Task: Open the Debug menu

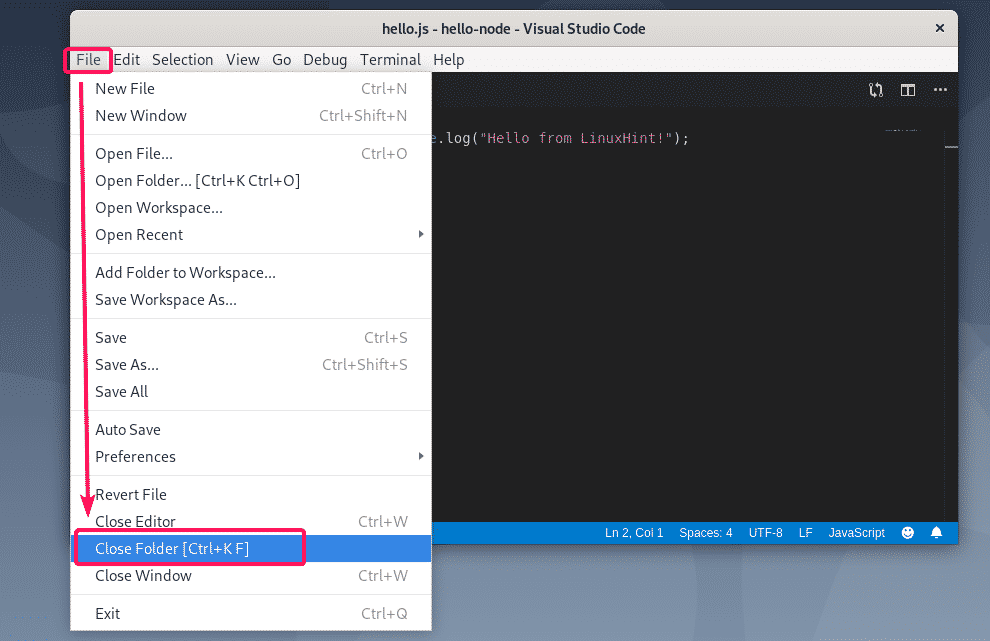Action: (x=325, y=59)
